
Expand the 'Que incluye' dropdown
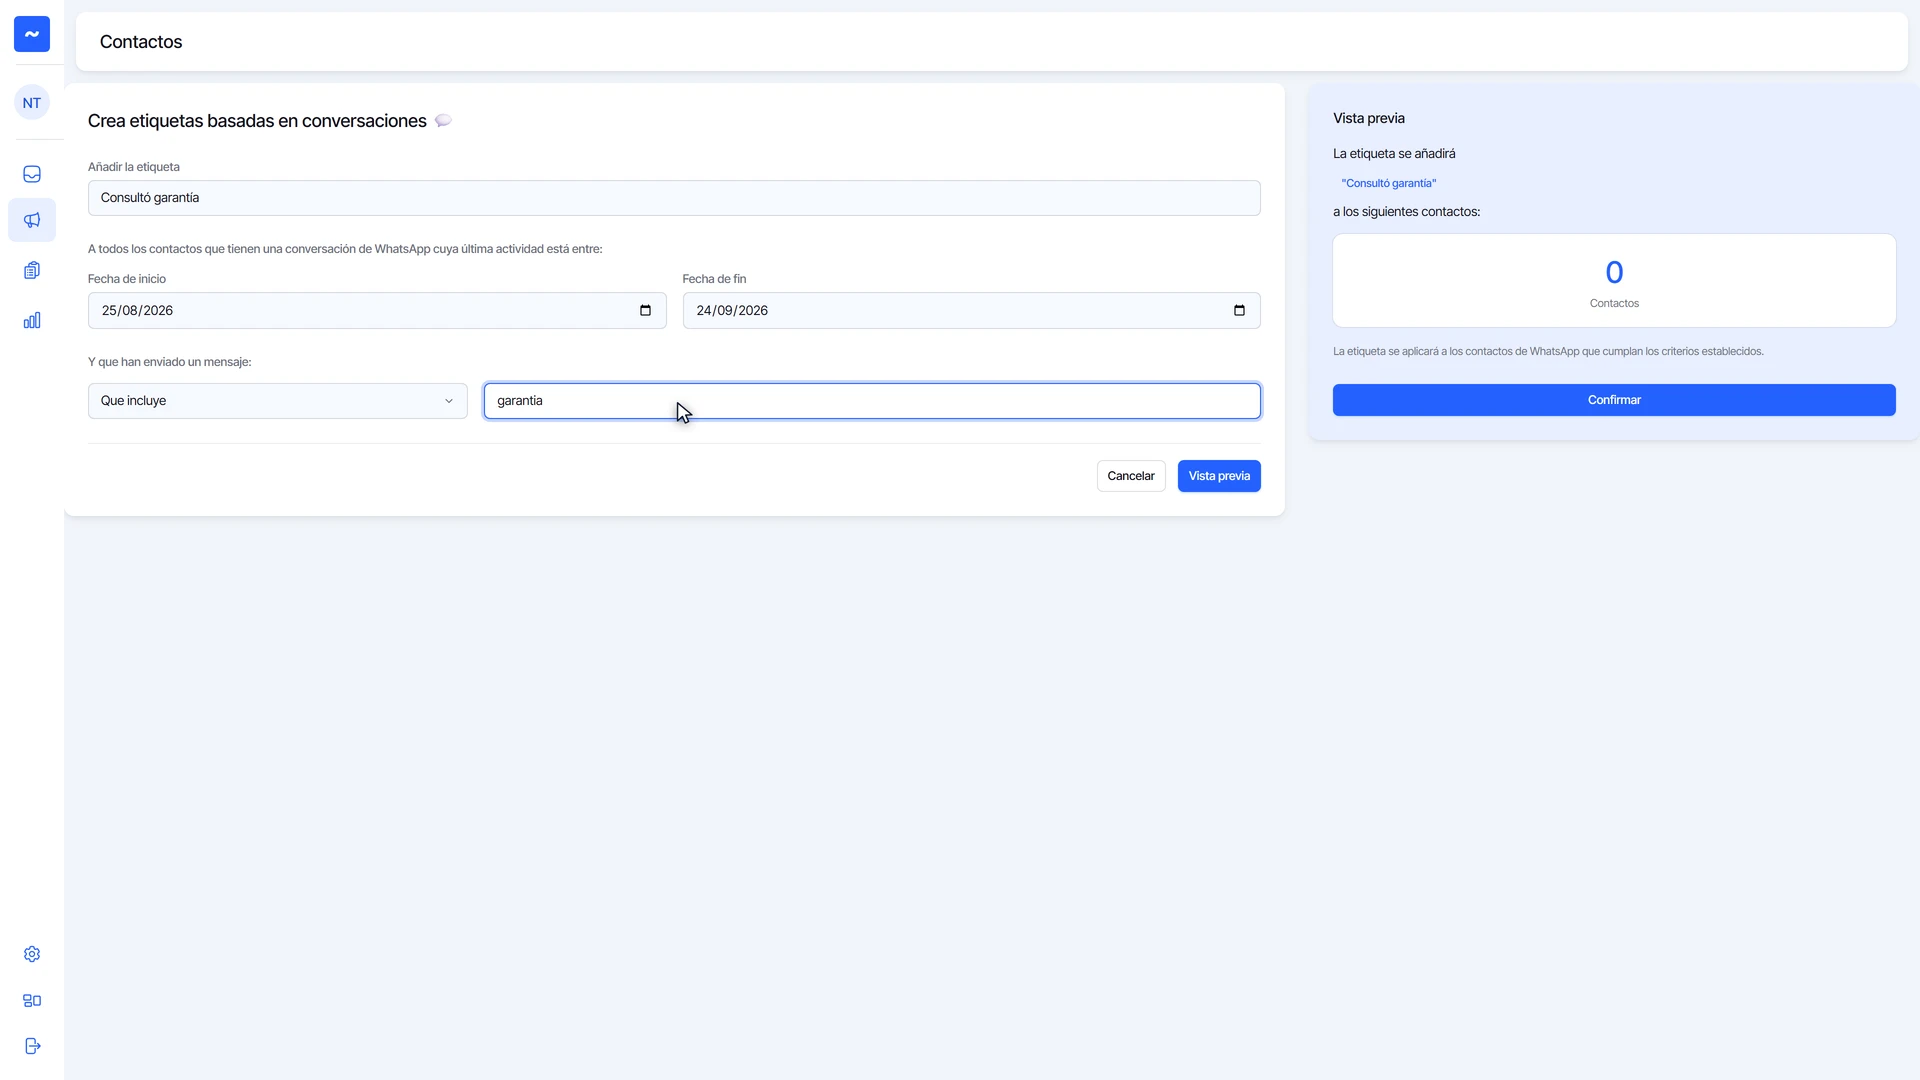click(x=277, y=401)
